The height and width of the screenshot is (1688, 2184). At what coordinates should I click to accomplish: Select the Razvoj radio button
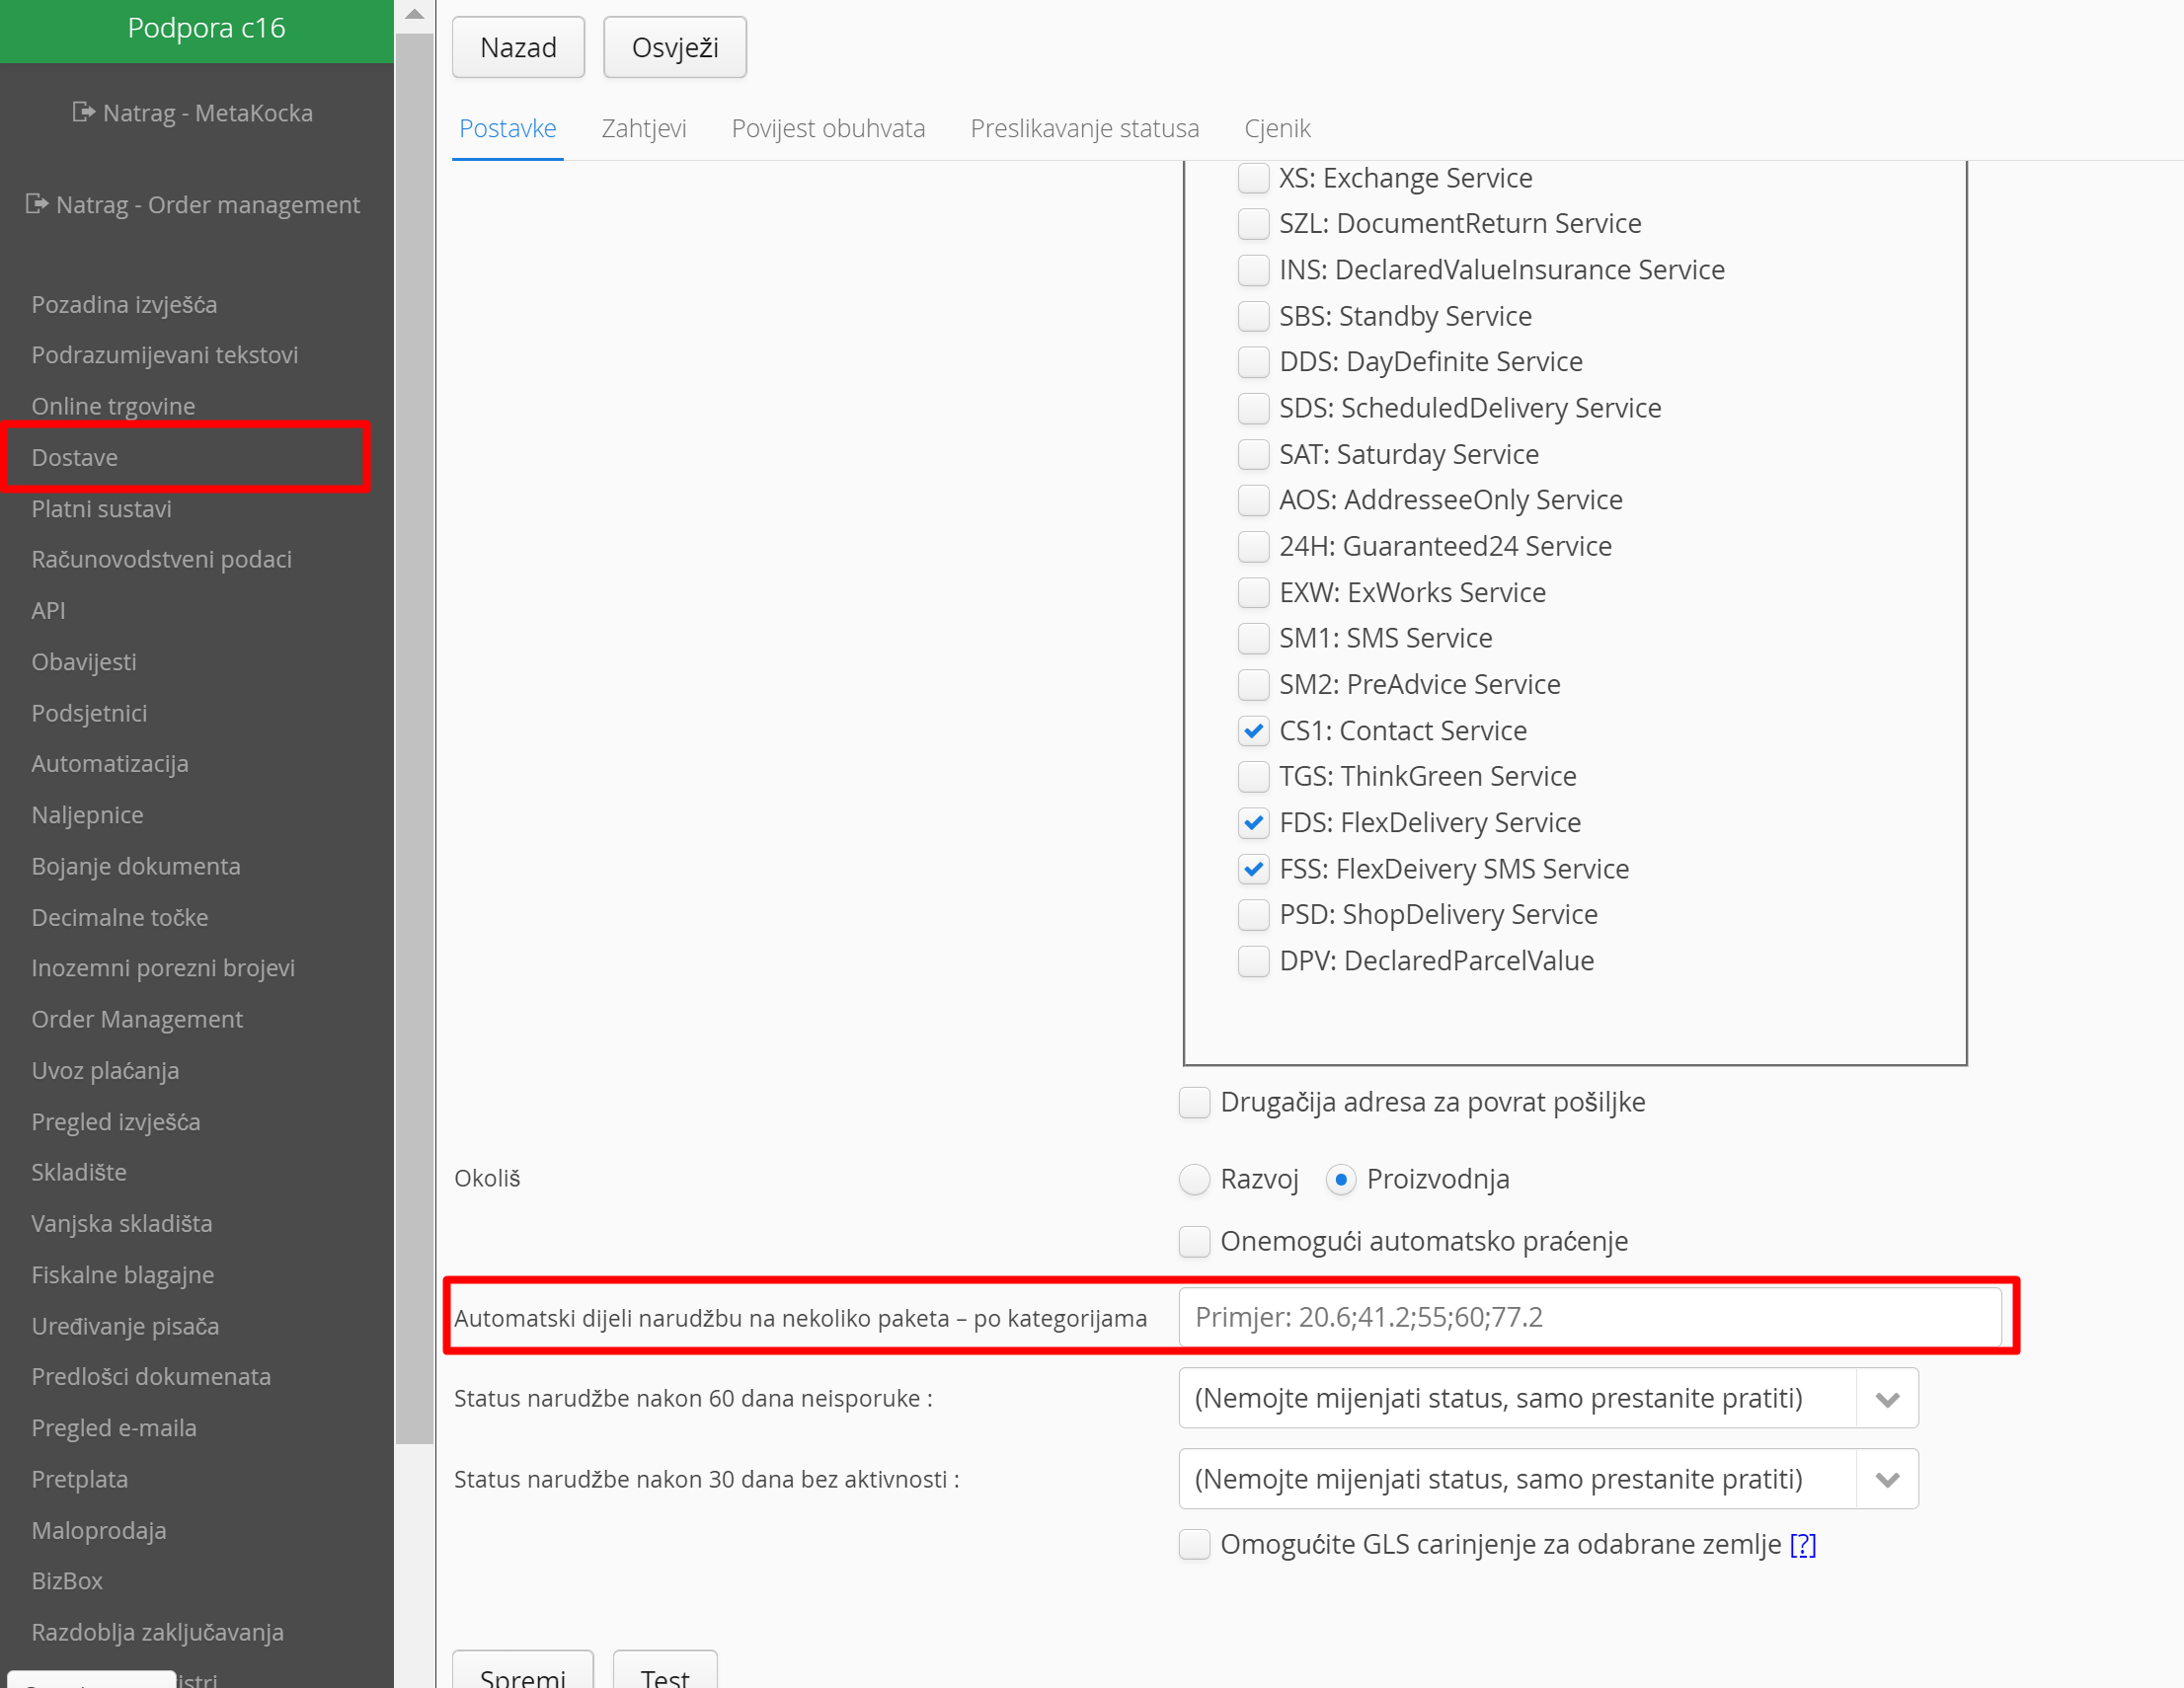[x=1194, y=1180]
